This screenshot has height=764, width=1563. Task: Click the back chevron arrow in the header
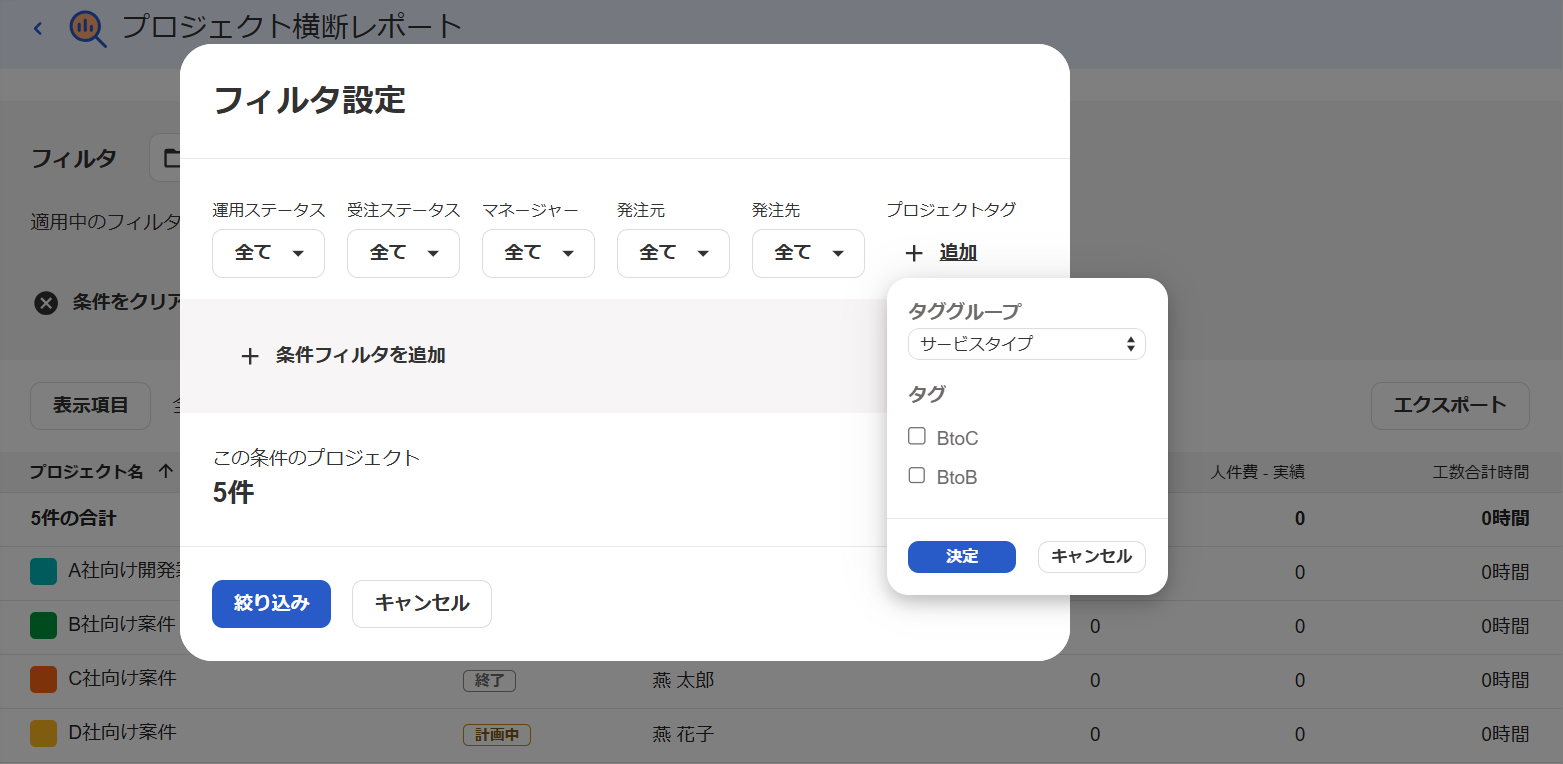point(38,28)
